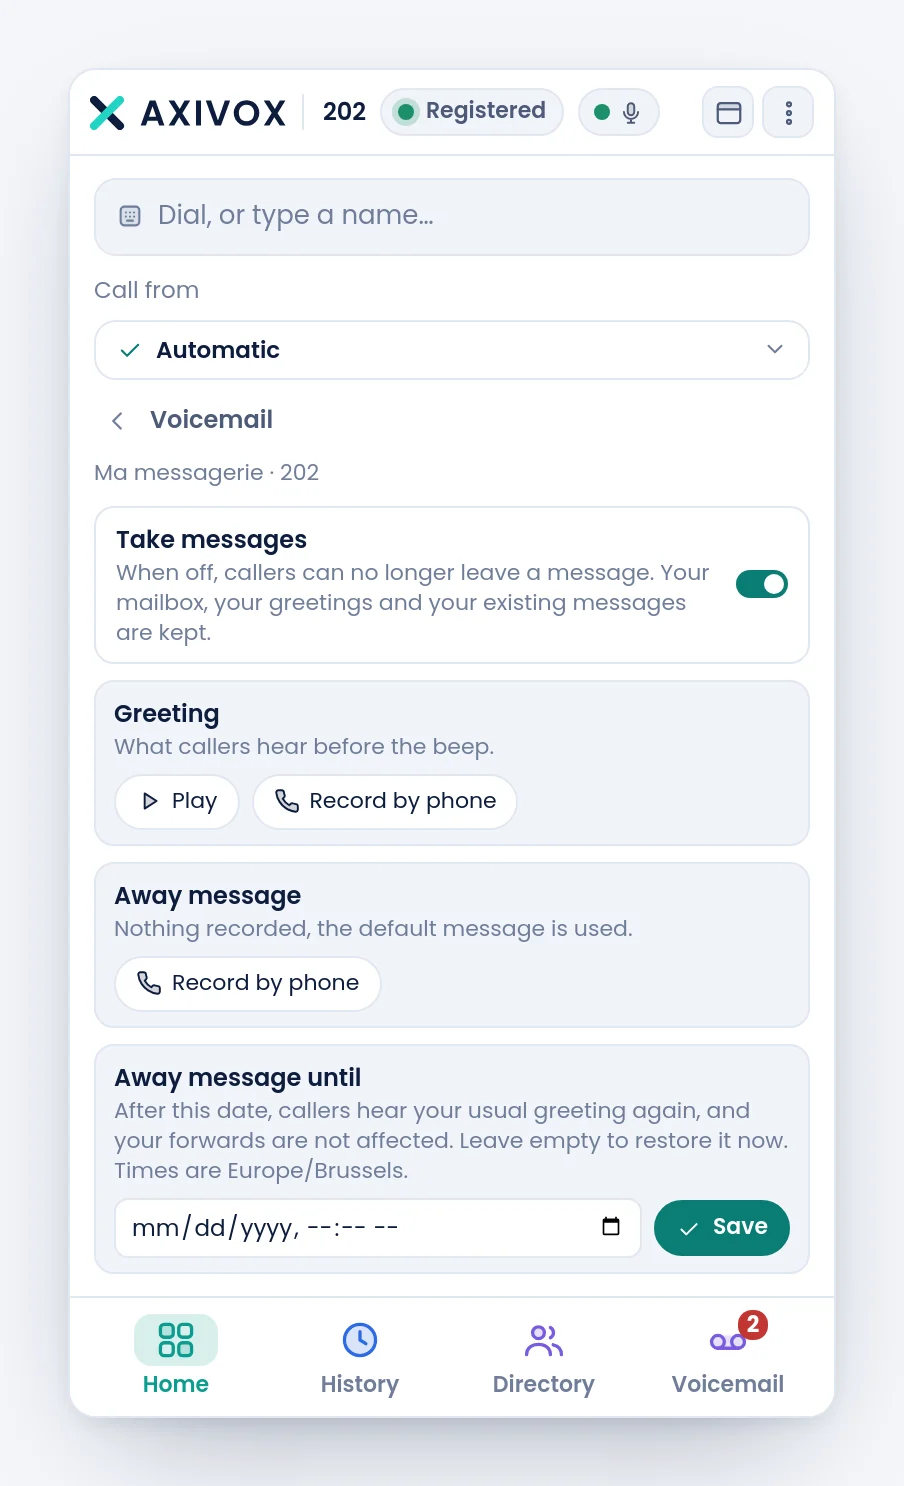Open the three-dot more options menu
This screenshot has height=1486, width=904.
(788, 112)
